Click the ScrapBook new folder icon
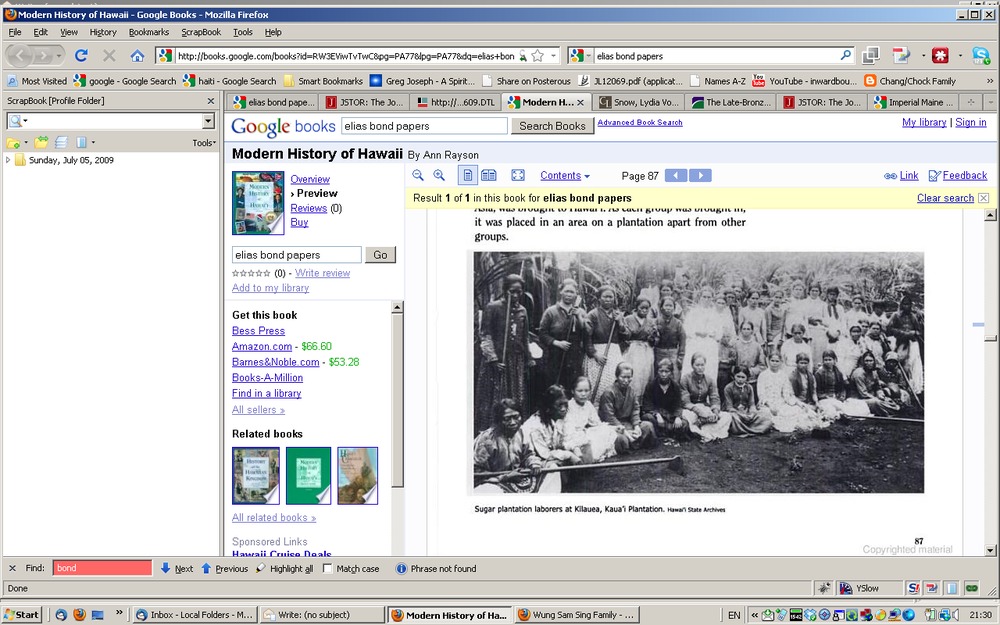1000x625 pixels. click(x=13, y=143)
